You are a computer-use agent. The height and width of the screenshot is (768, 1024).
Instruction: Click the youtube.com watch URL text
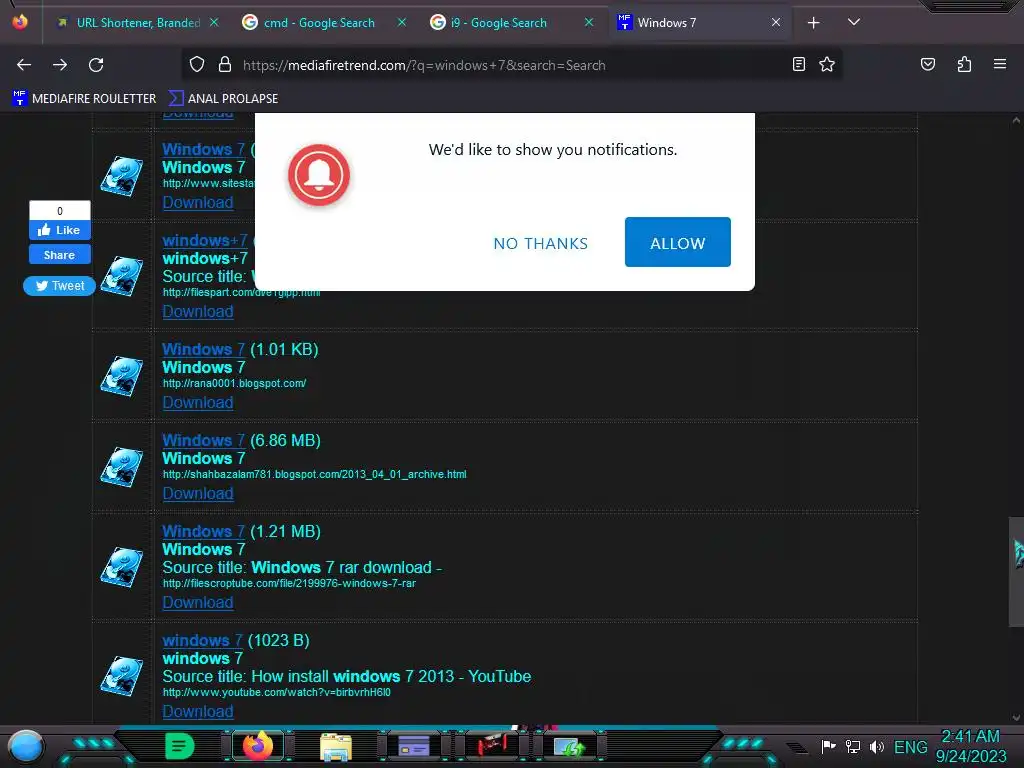(x=276, y=692)
